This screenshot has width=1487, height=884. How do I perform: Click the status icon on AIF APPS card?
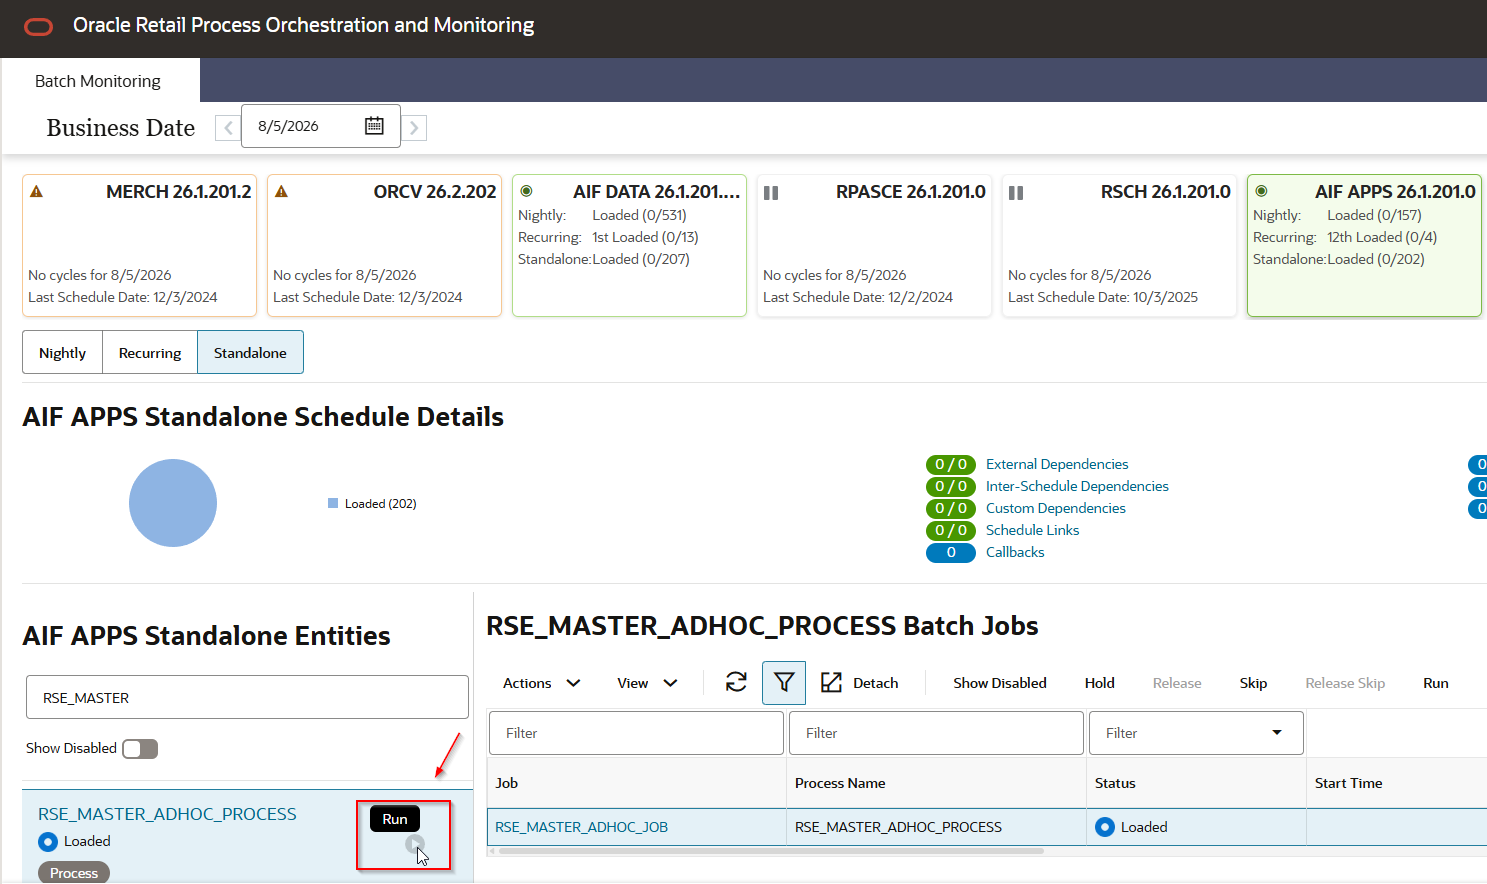[1261, 191]
